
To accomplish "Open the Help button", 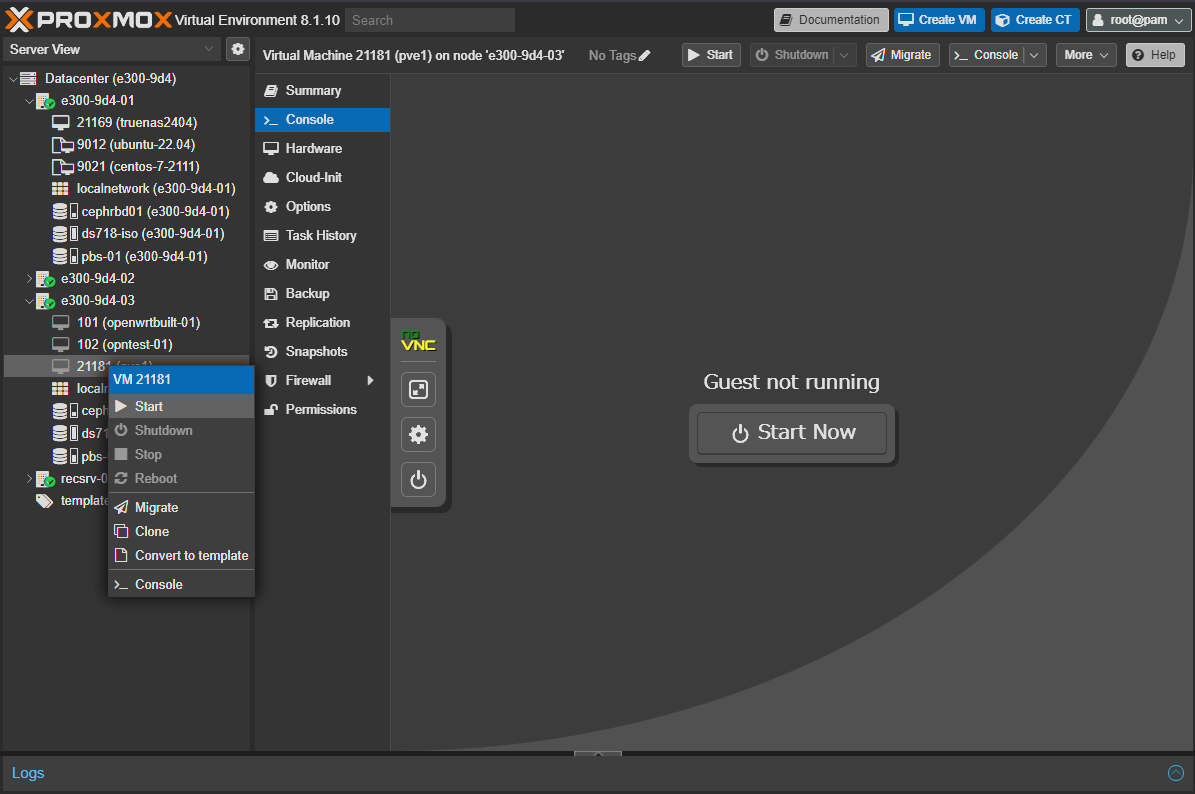I will [x=1155, y=56].
